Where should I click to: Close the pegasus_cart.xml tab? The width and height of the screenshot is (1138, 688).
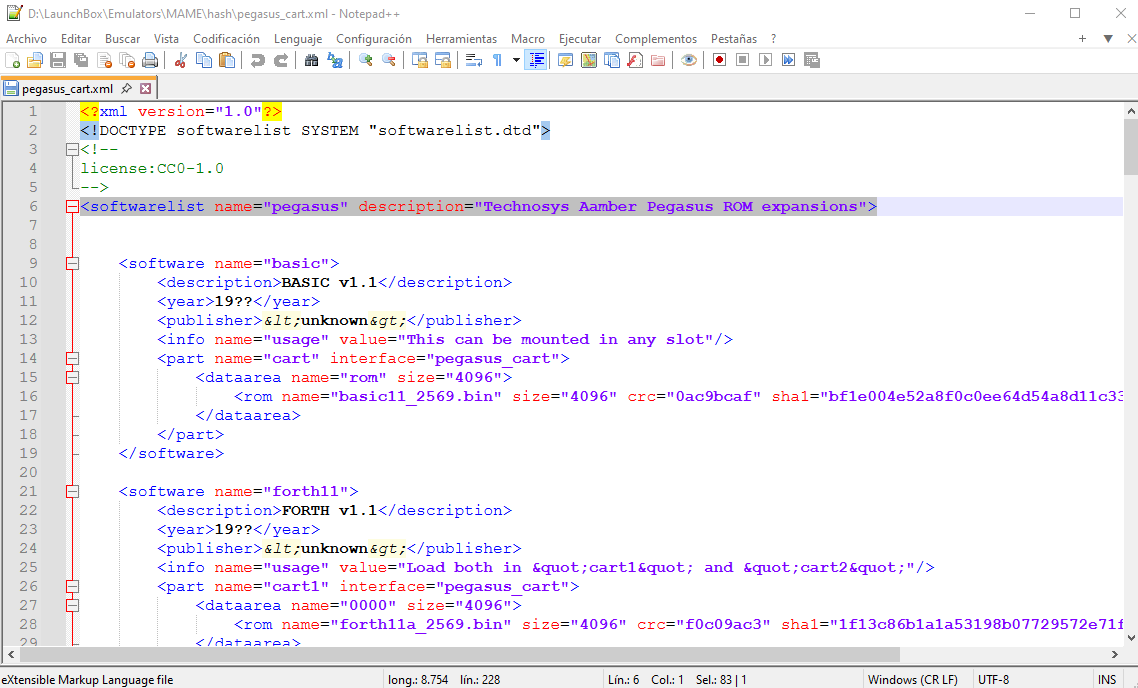(x=145, y=89)
